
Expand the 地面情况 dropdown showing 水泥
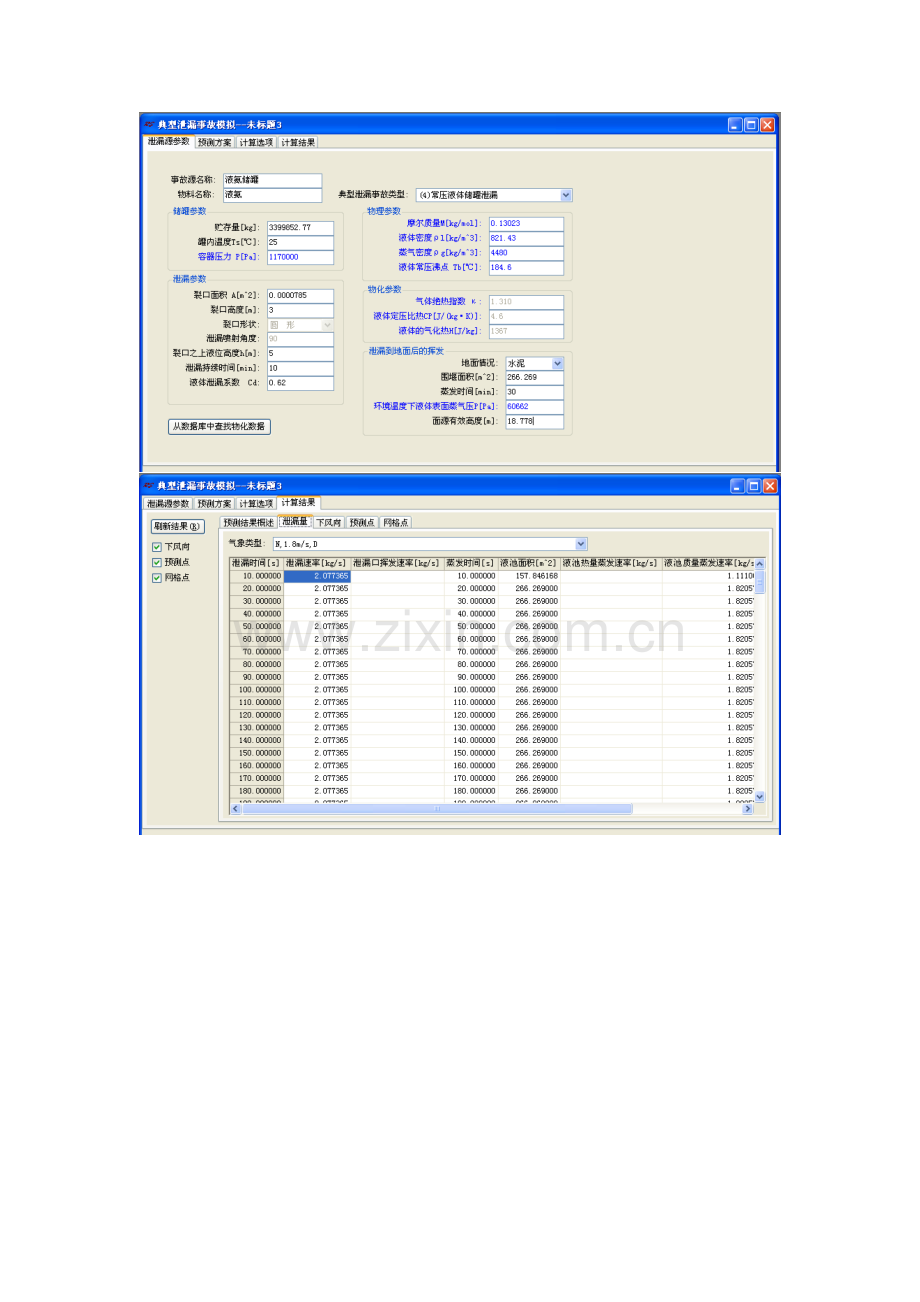557,363
